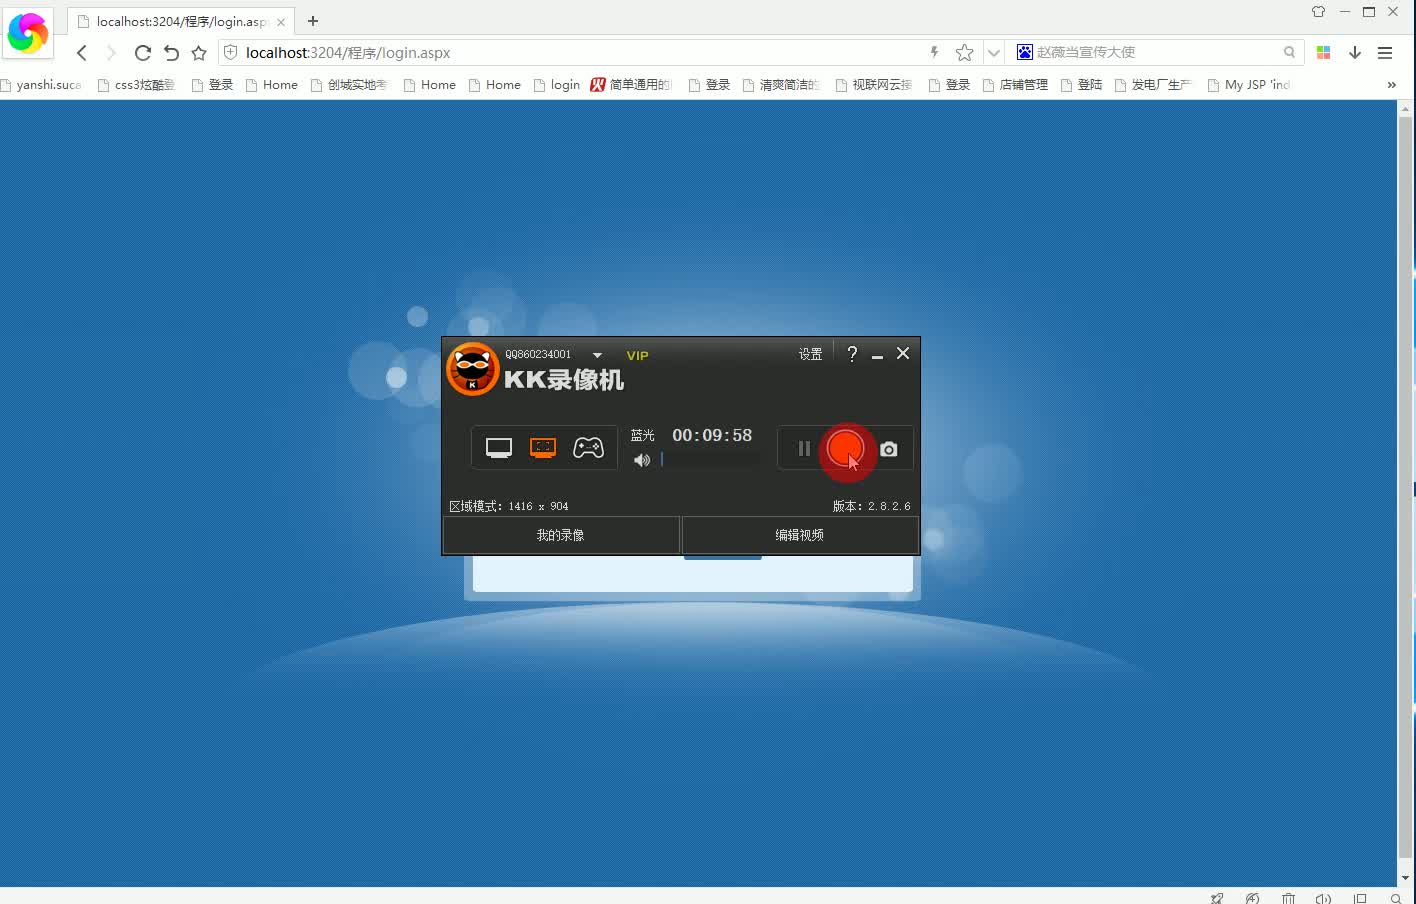Take a screenshot with the camera icon
1416x904 pixels.
[x=889, y=449]
